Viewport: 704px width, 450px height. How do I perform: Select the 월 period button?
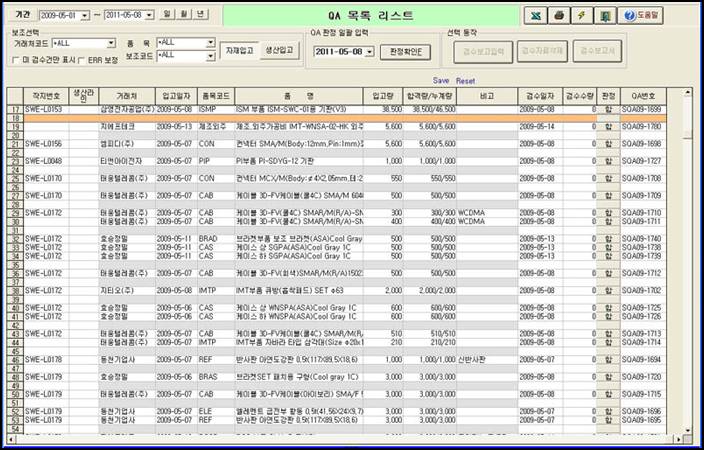point(184,14)
